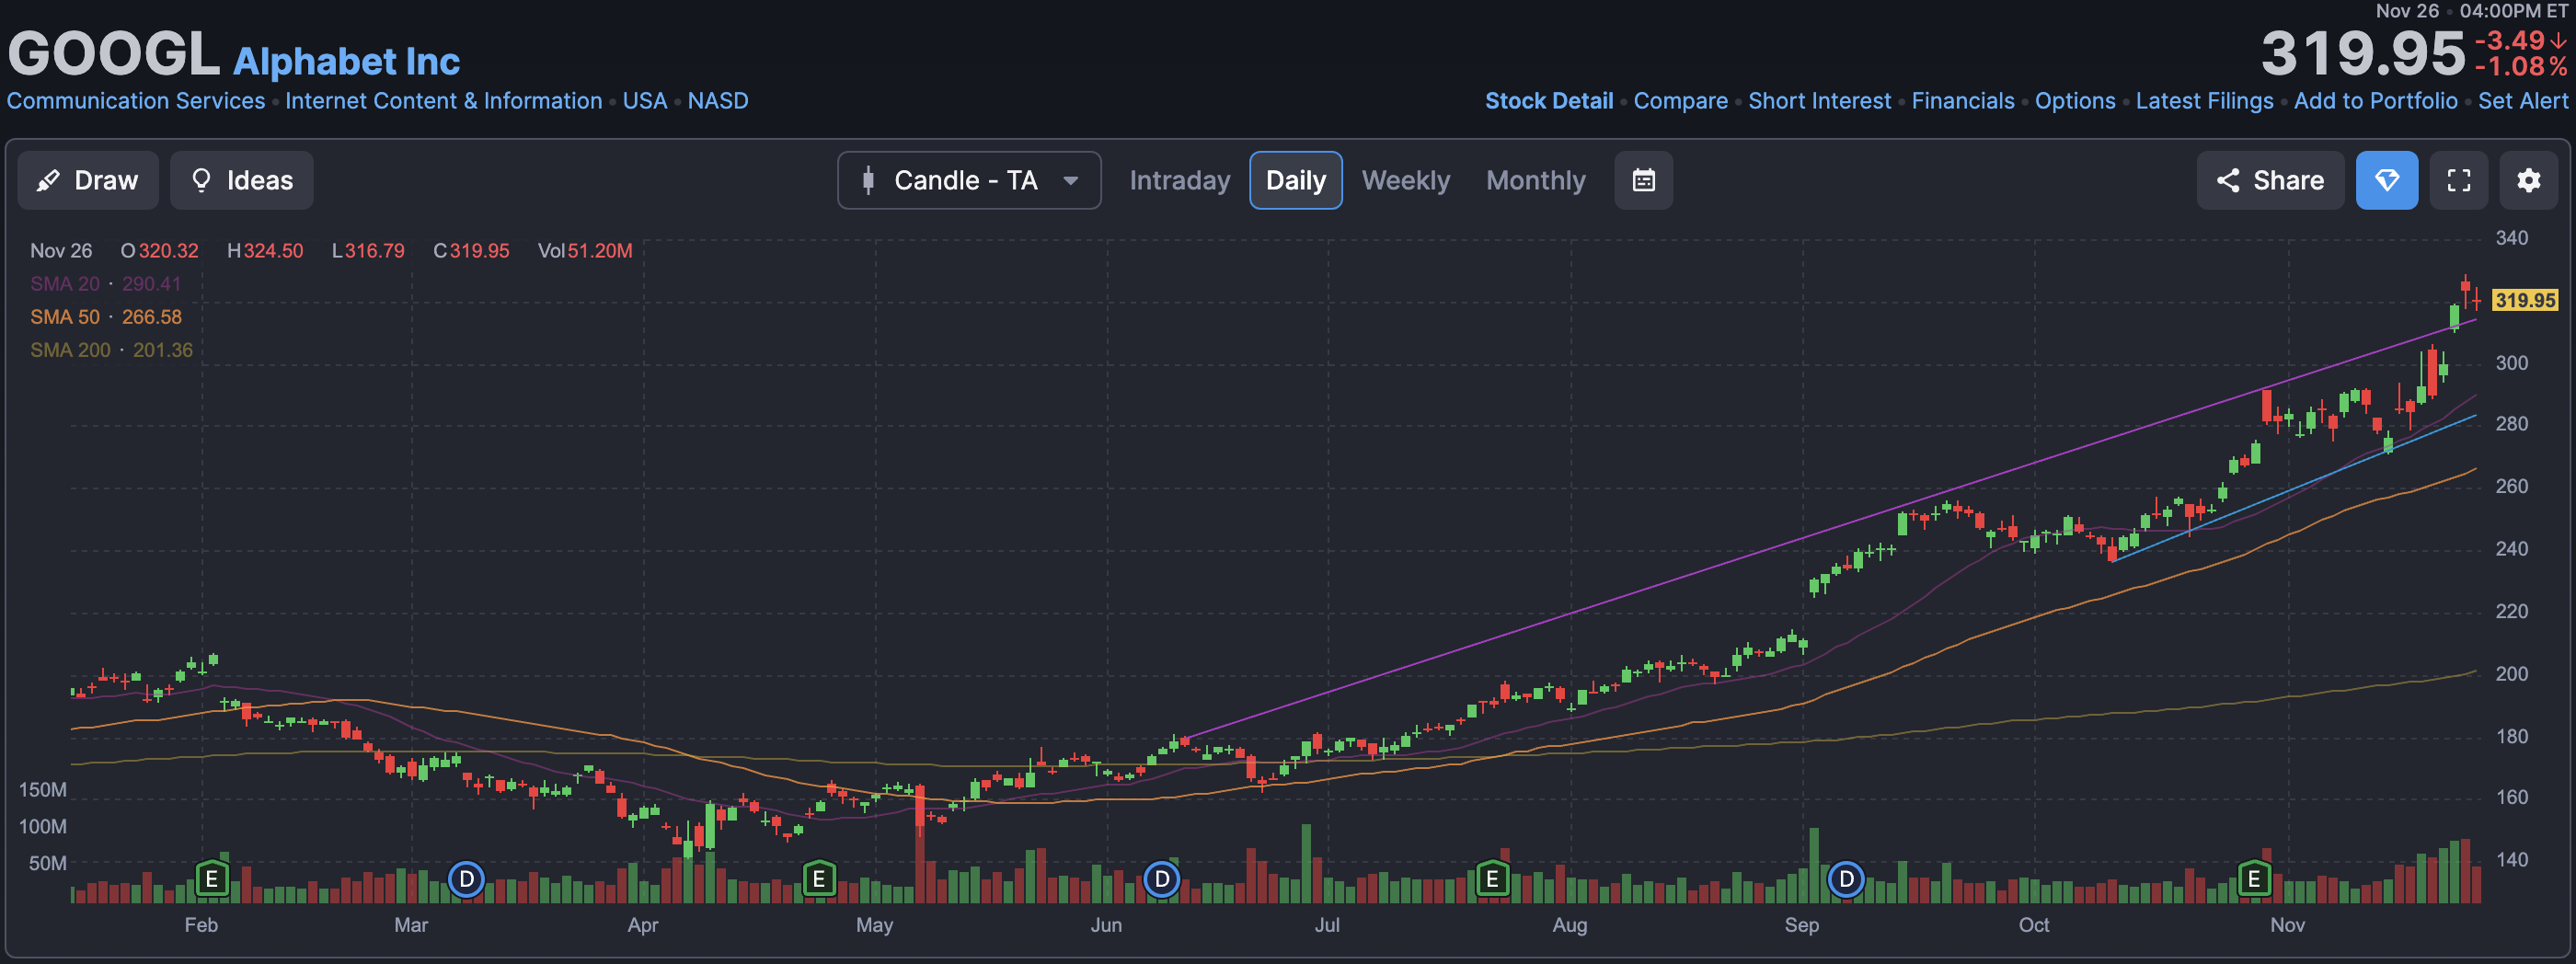Click the USA country link

645,101
